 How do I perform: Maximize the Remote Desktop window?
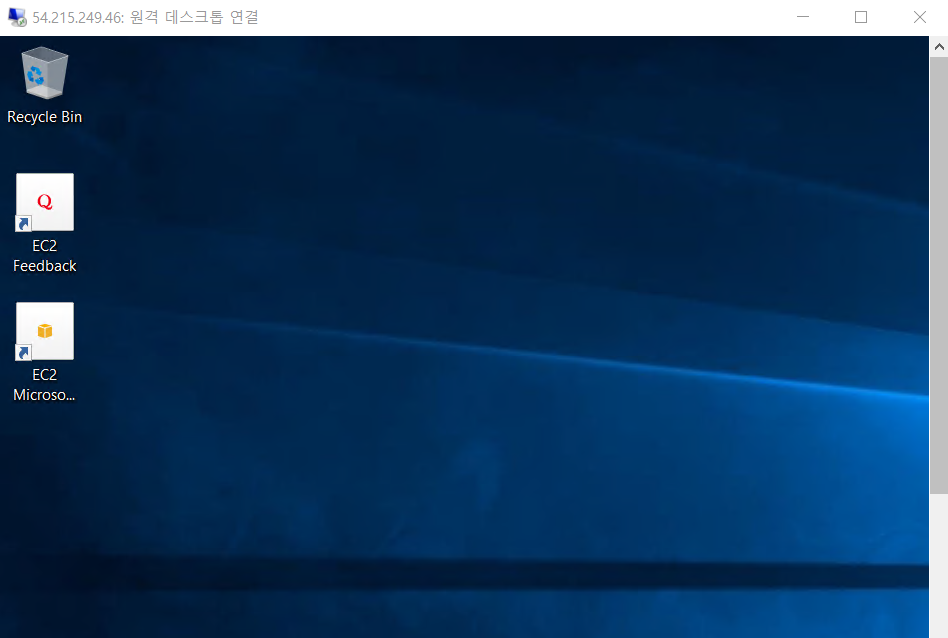point(861,17)
